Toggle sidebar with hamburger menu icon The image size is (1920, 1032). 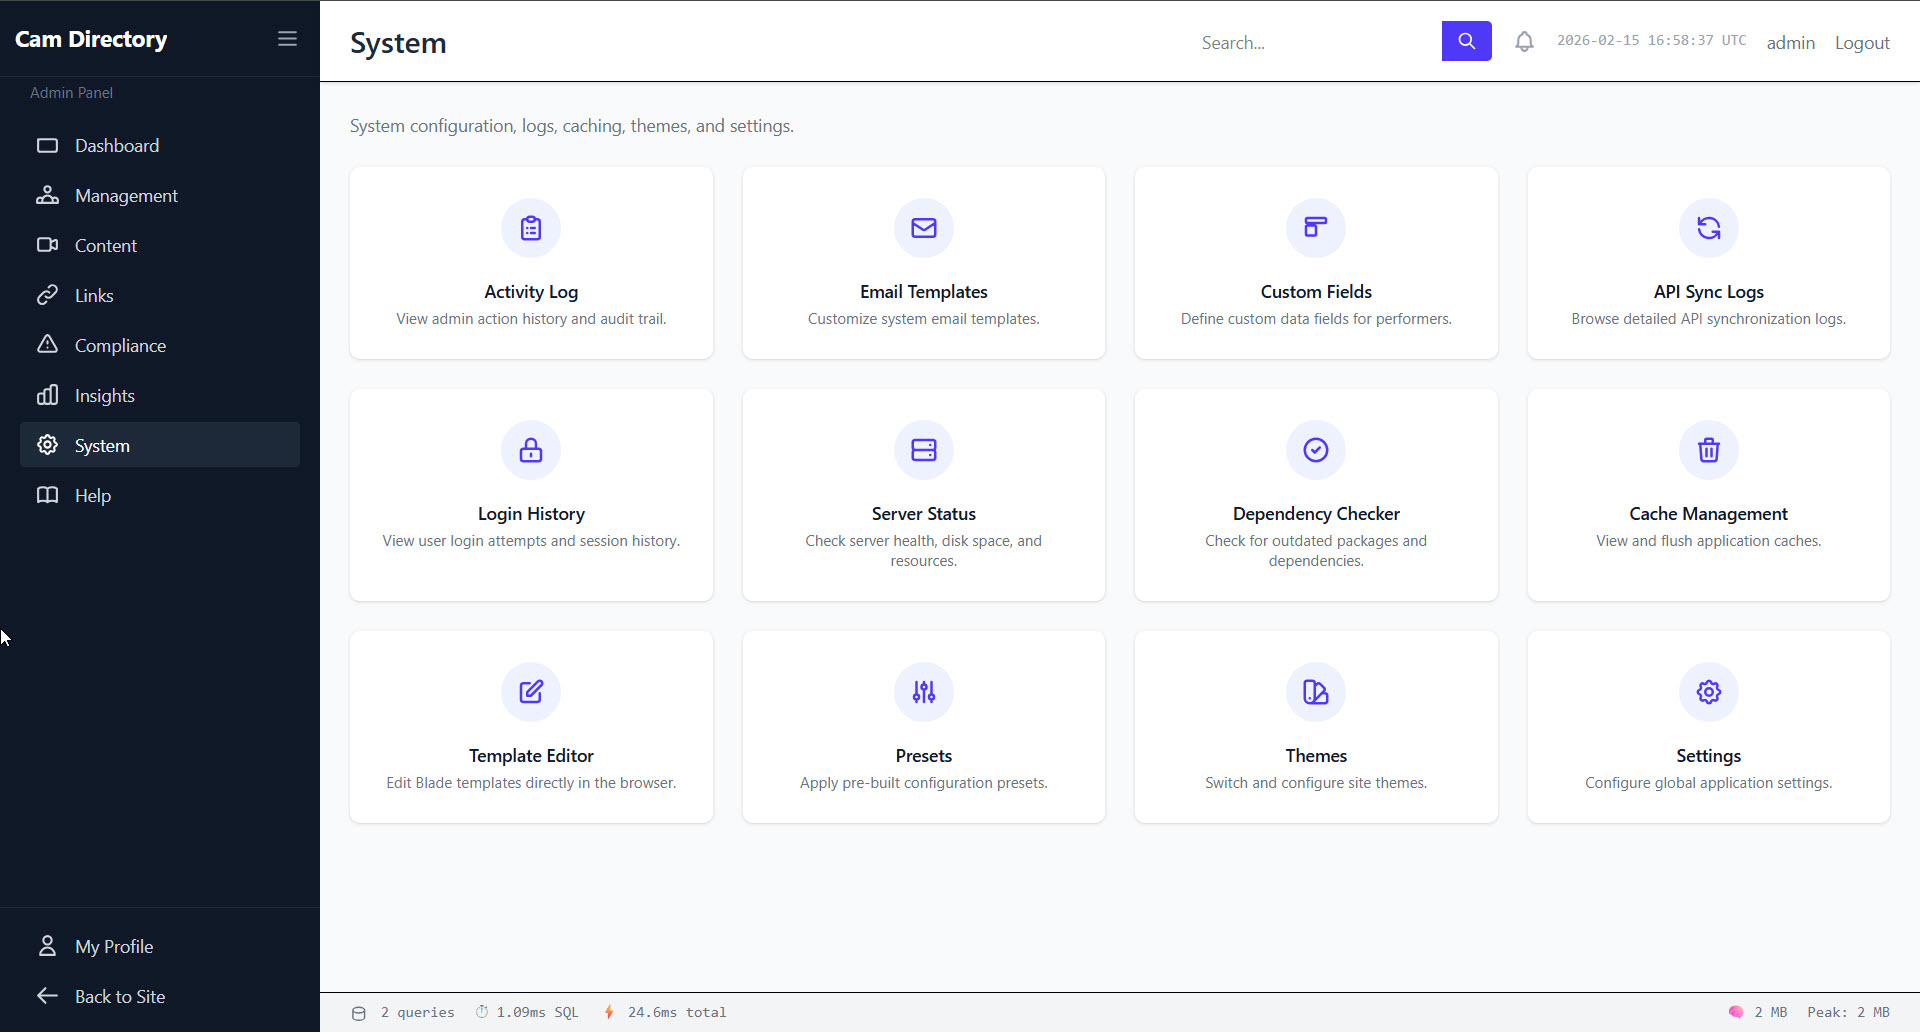click(x=287, y=39)
